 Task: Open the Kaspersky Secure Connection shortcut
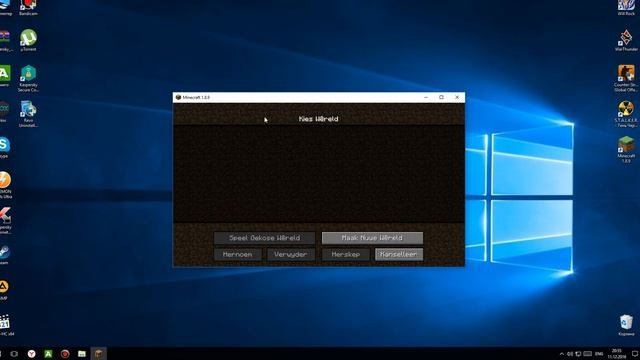[x=28, y=78]
